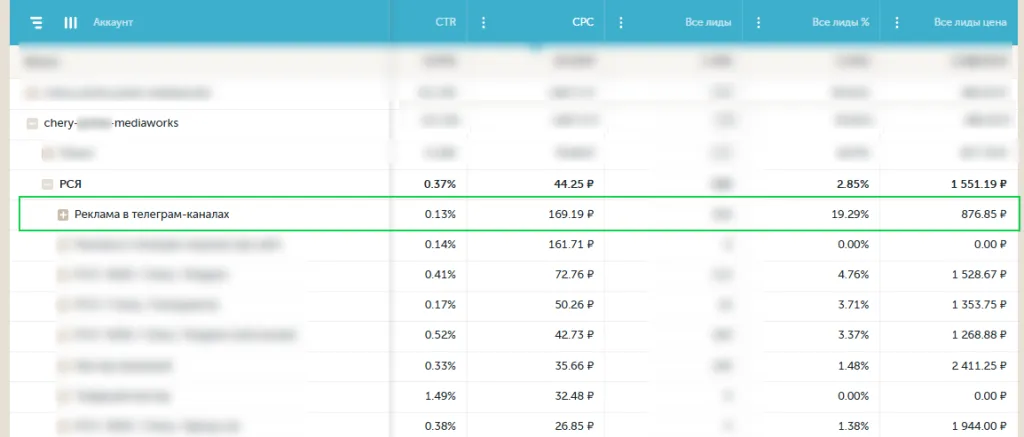Collapse the РСЯ group
Screen dimensions: 1024x437
[x=47, y=184]
